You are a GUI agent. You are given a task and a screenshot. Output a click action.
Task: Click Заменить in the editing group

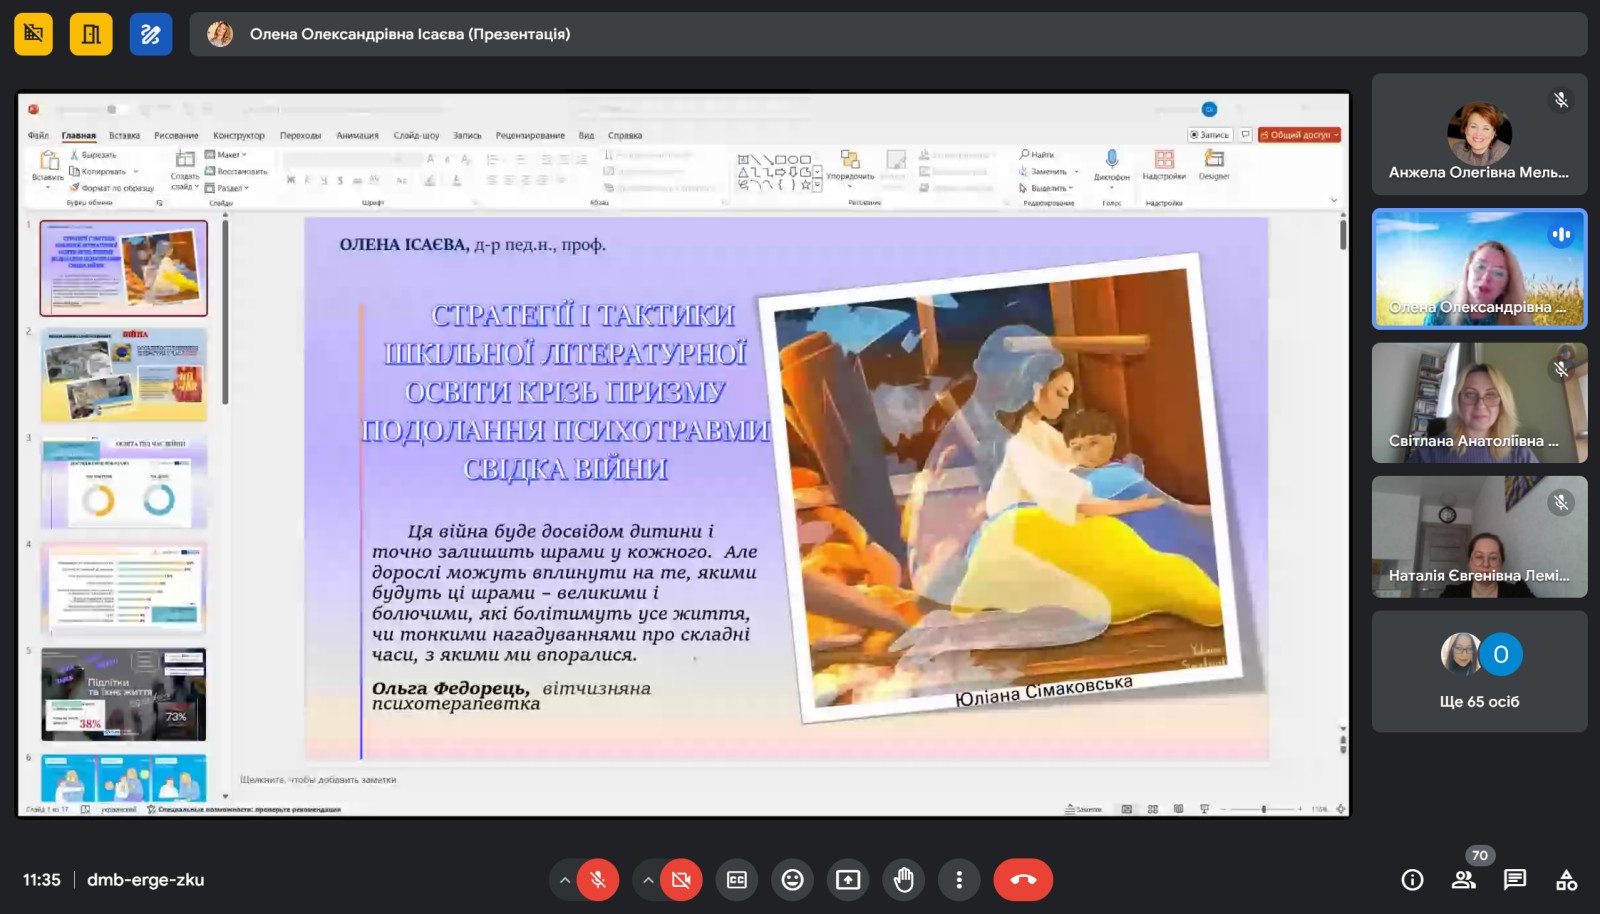(x=1043, y=171)
